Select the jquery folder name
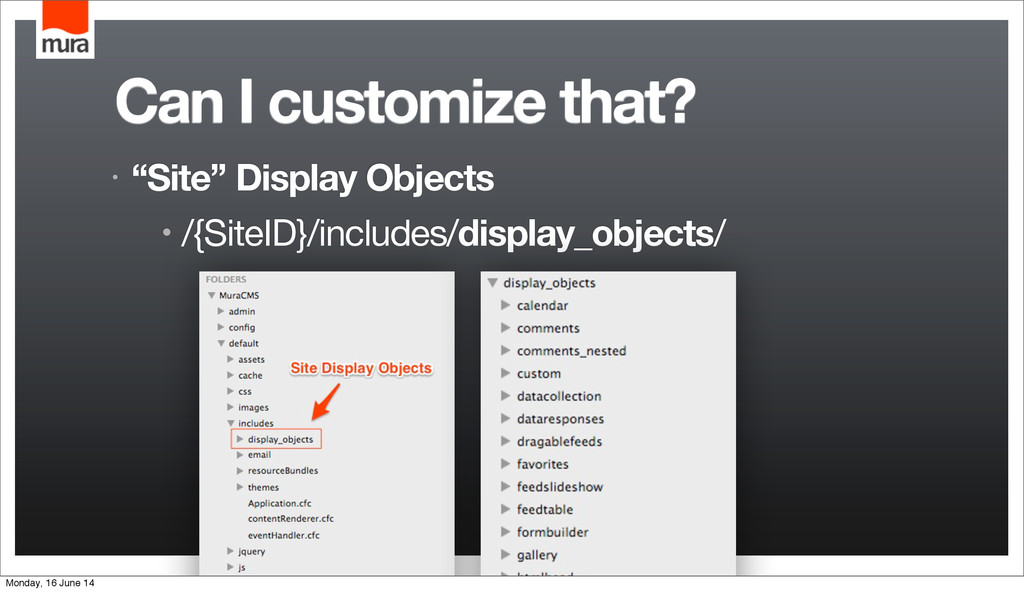 point(251,551)
